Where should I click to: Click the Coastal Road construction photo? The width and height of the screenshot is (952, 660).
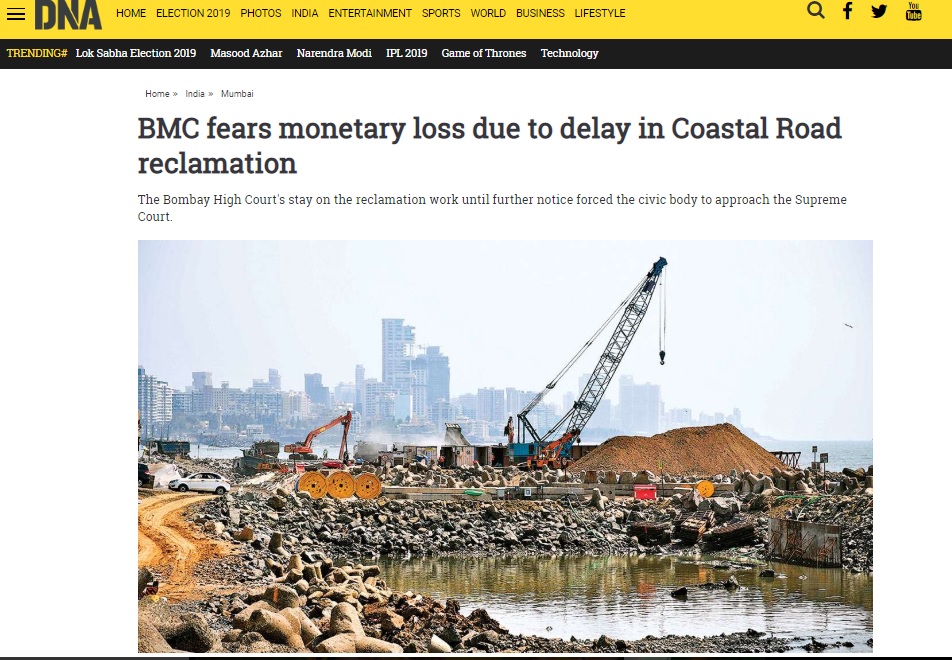click(505, 446)
